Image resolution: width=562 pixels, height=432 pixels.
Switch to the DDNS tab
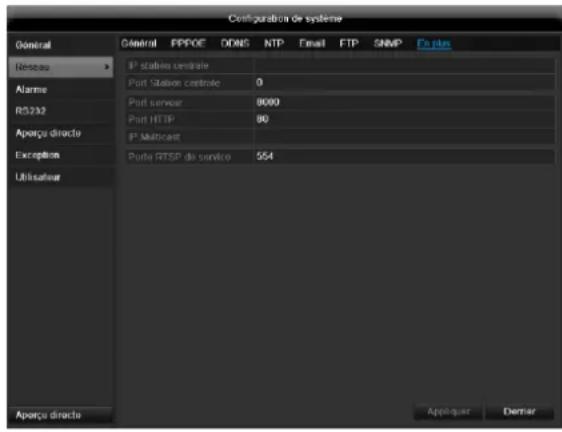235,43
